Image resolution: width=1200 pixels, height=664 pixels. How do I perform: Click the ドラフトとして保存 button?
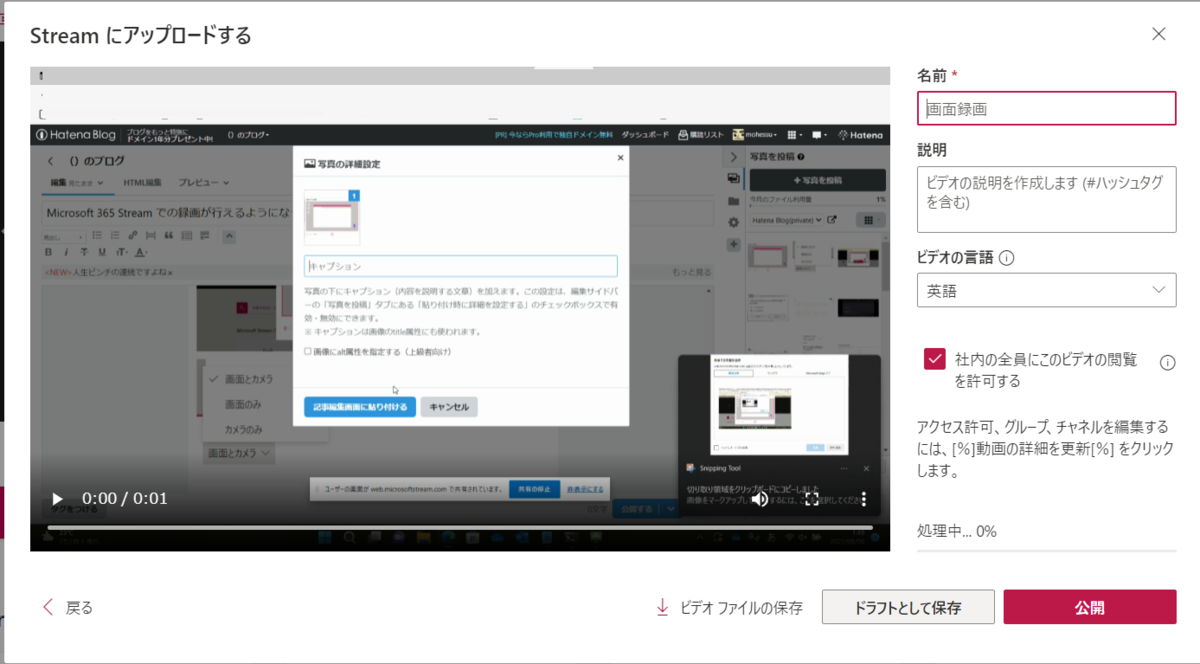coord(907,606)
